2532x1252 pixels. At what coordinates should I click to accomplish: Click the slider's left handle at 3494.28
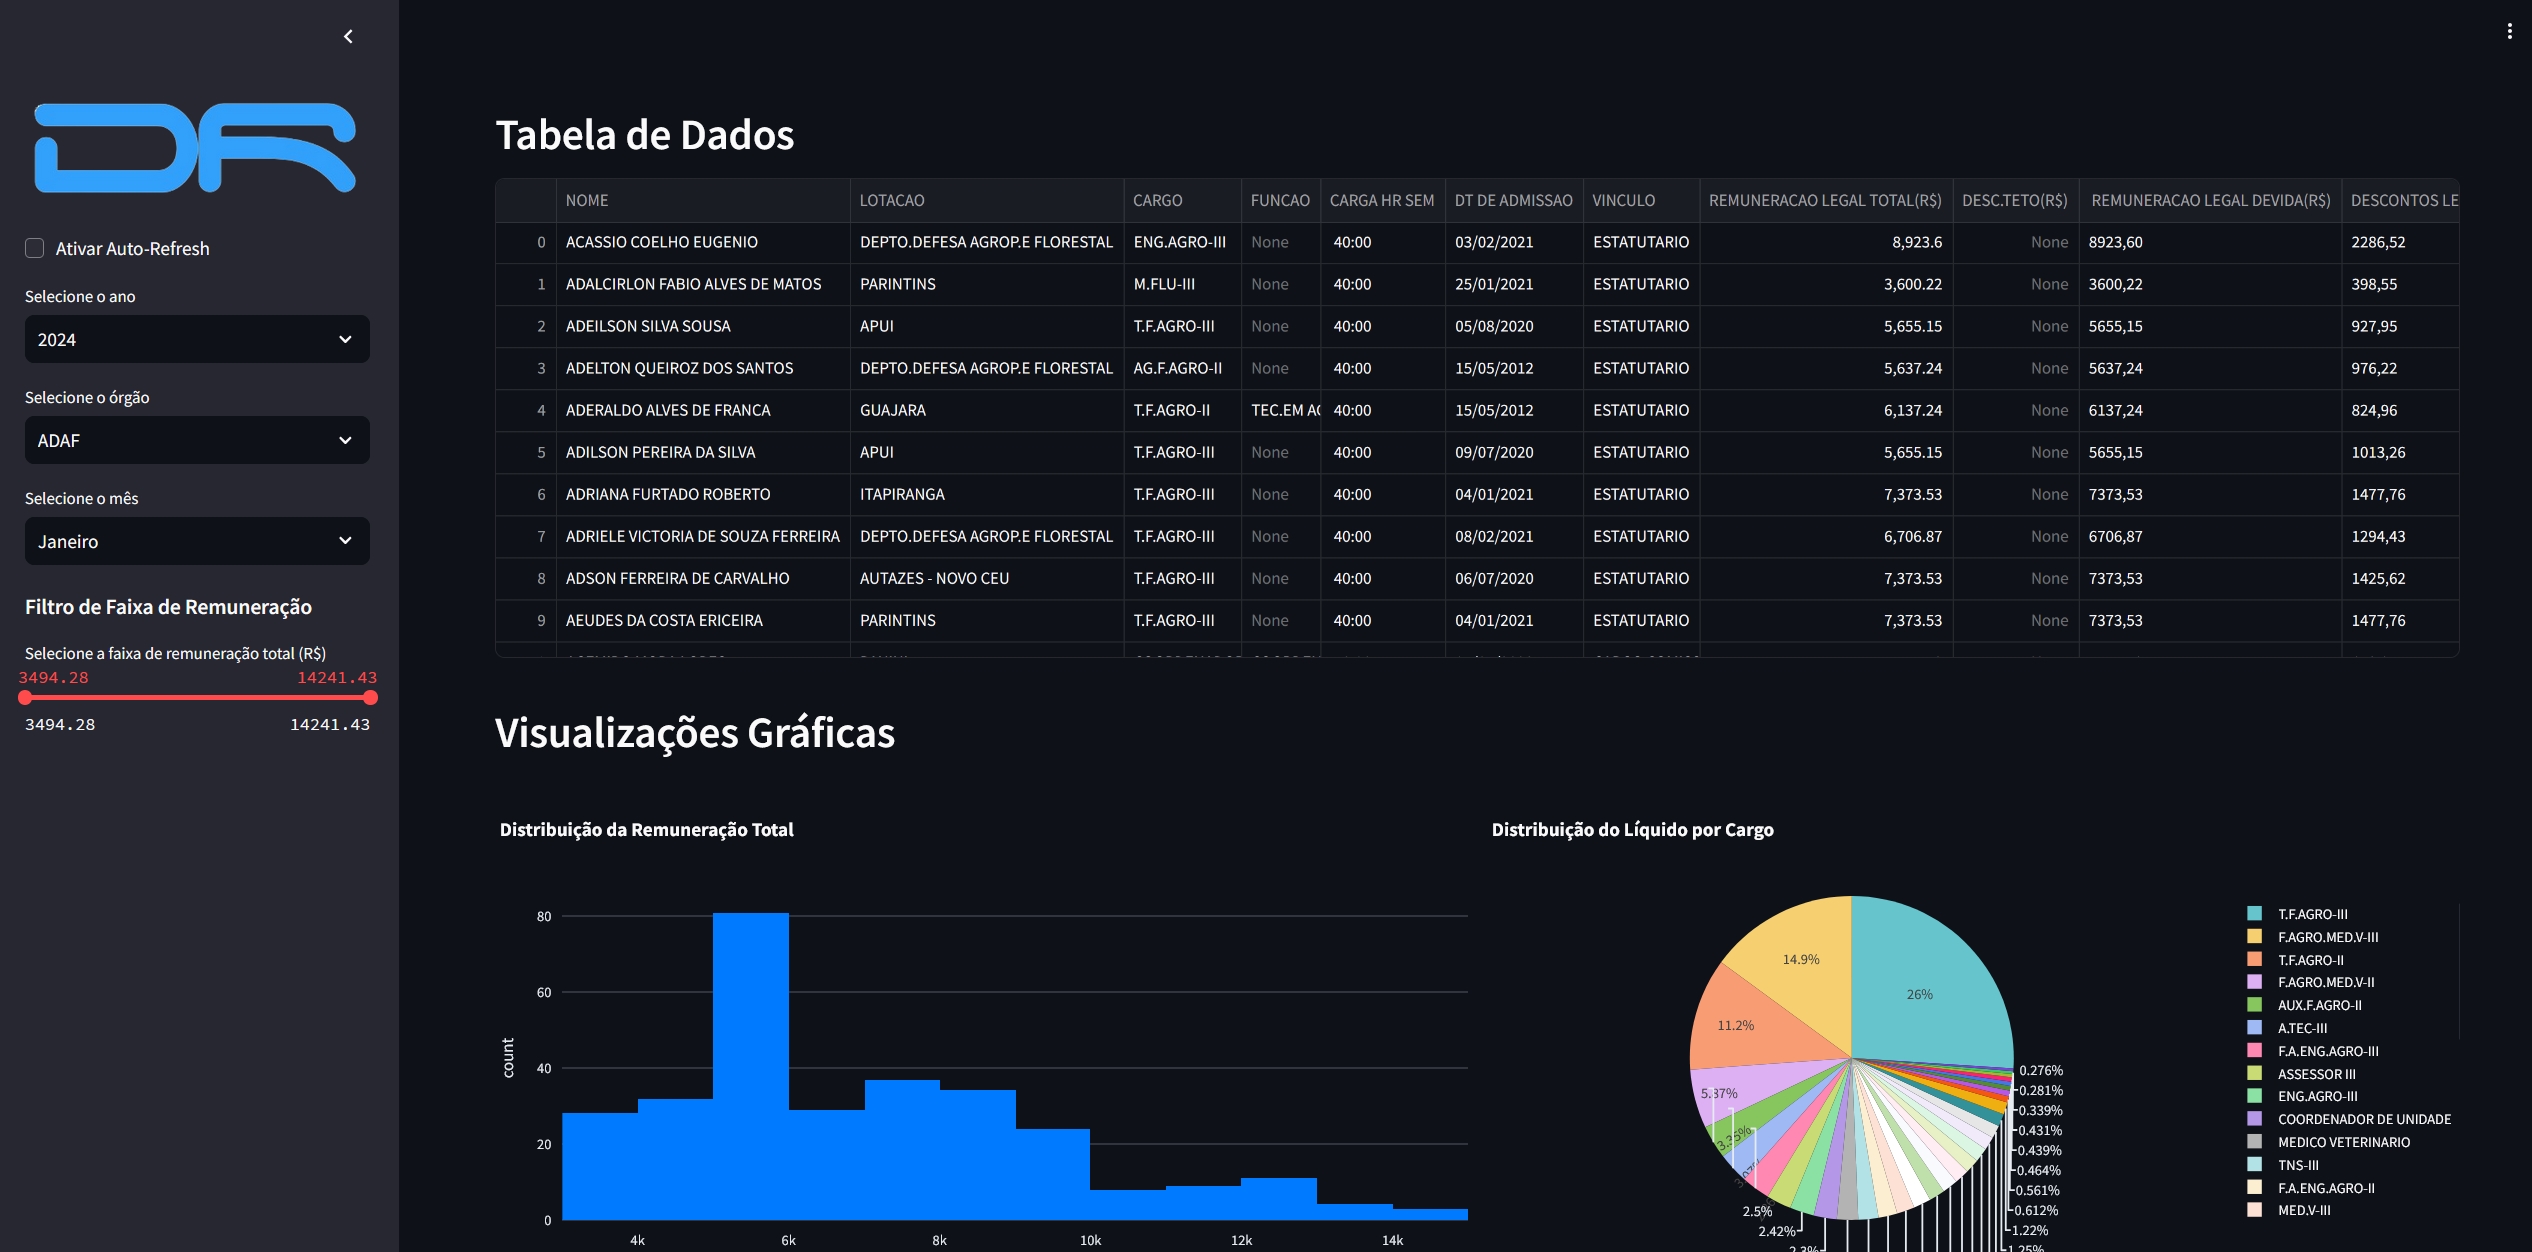26,698
